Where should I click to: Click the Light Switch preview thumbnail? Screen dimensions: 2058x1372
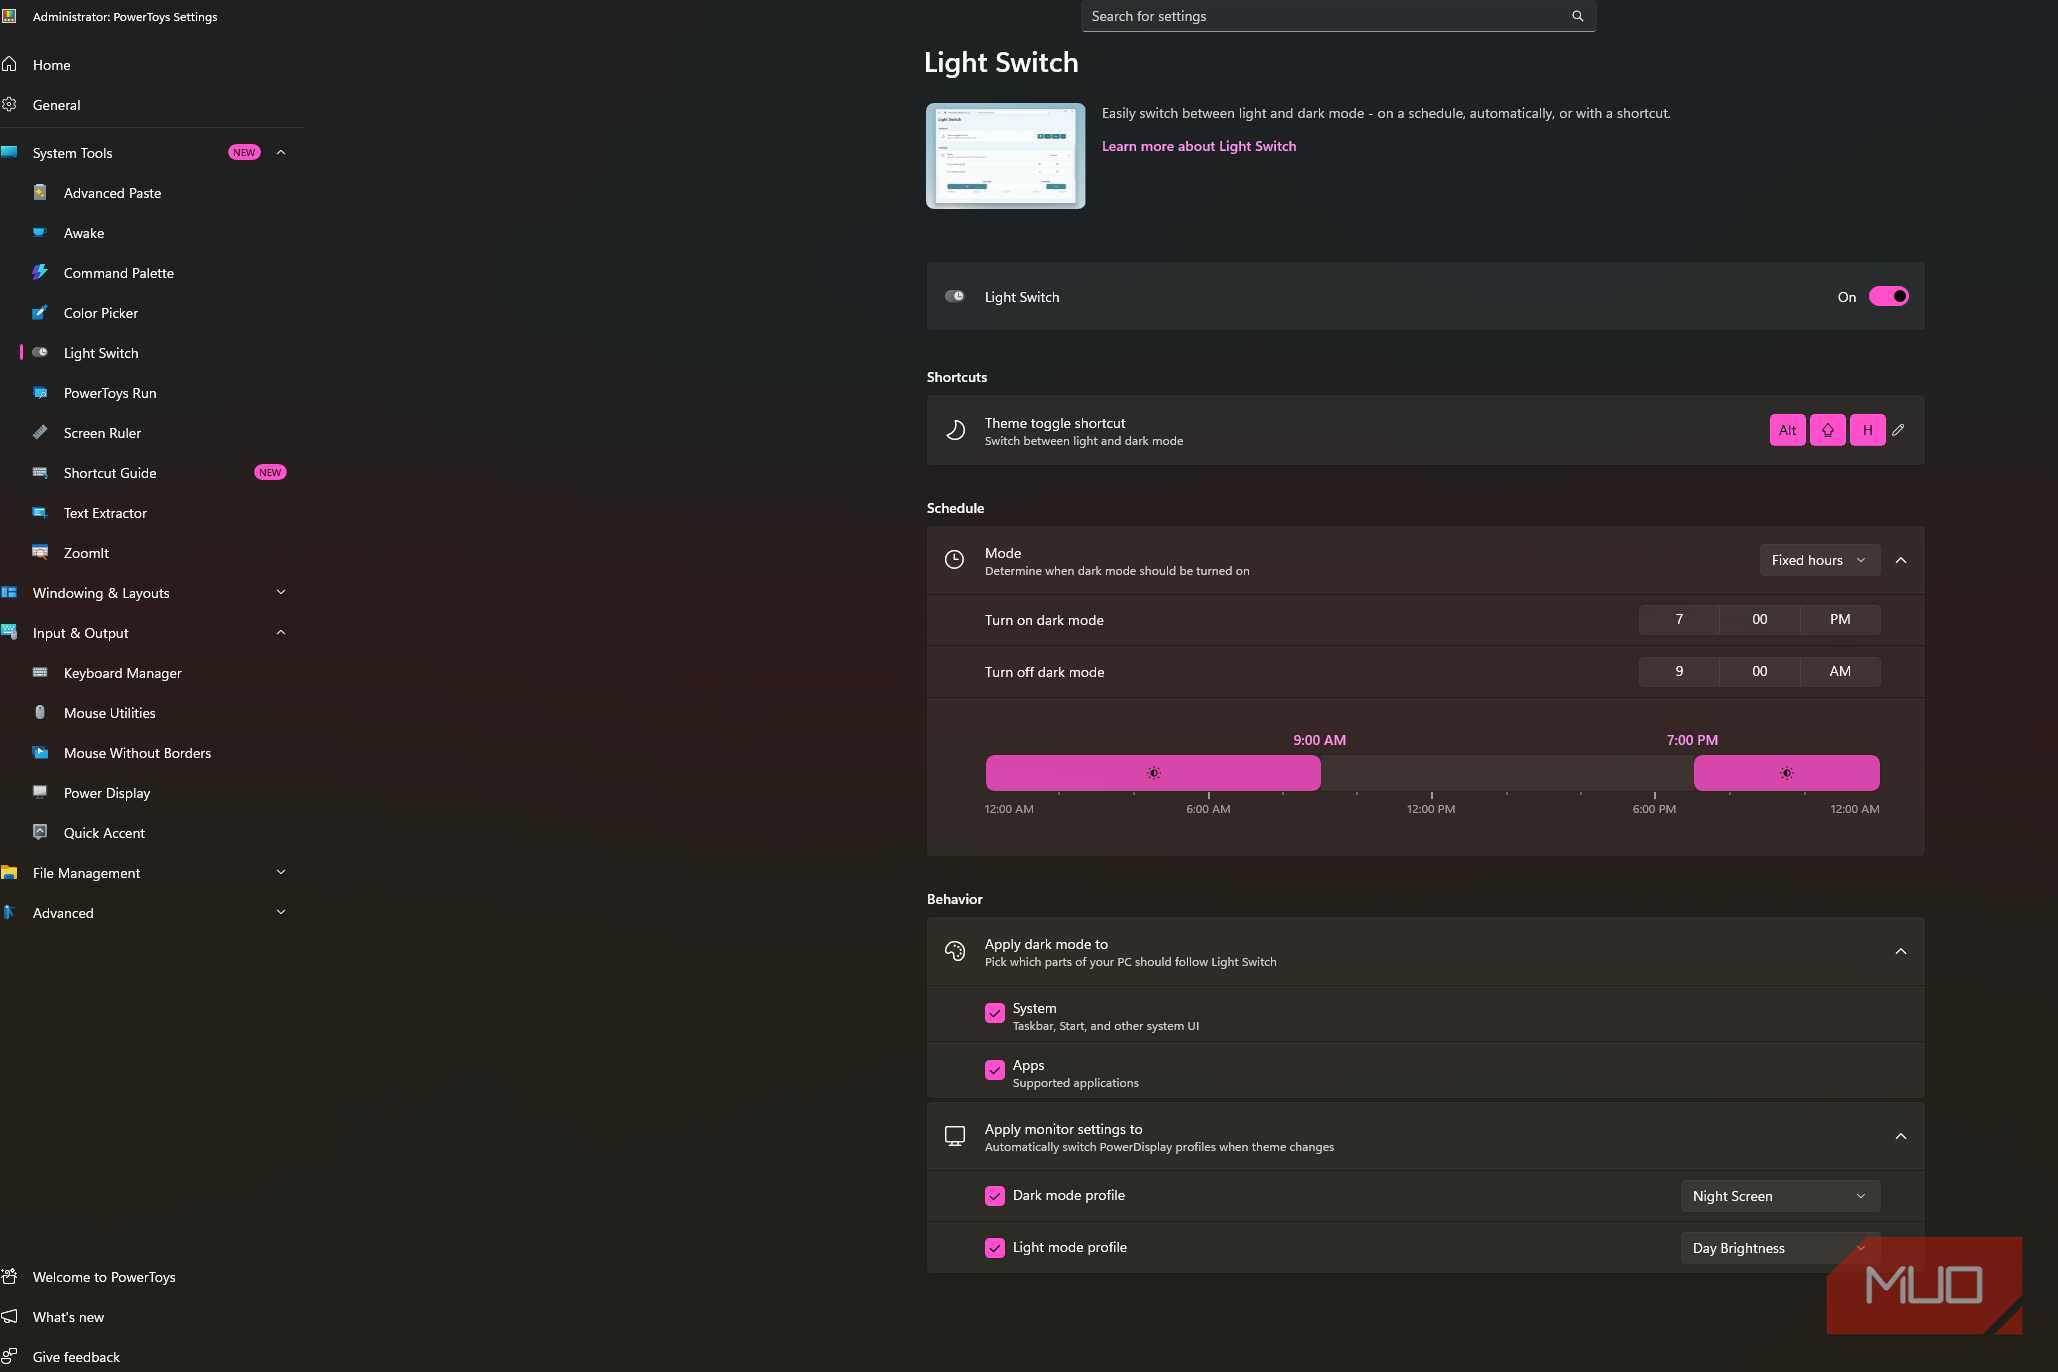click(x=1005, y=156)
